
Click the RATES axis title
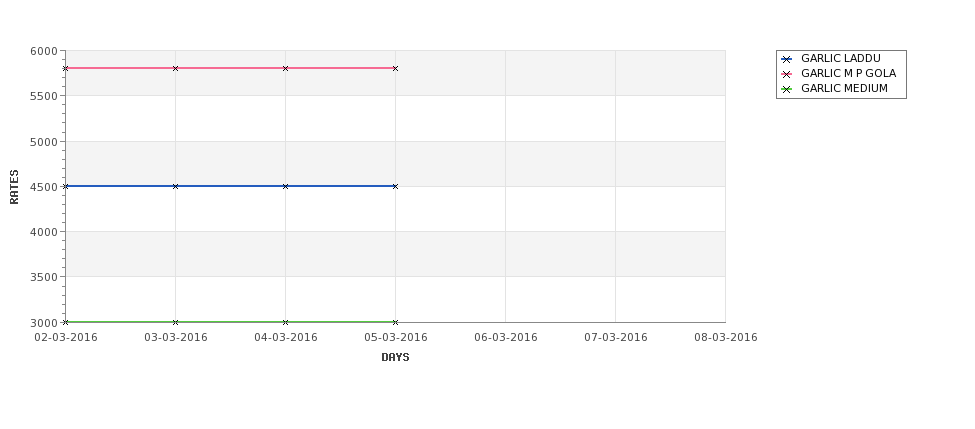coord(14,187)
